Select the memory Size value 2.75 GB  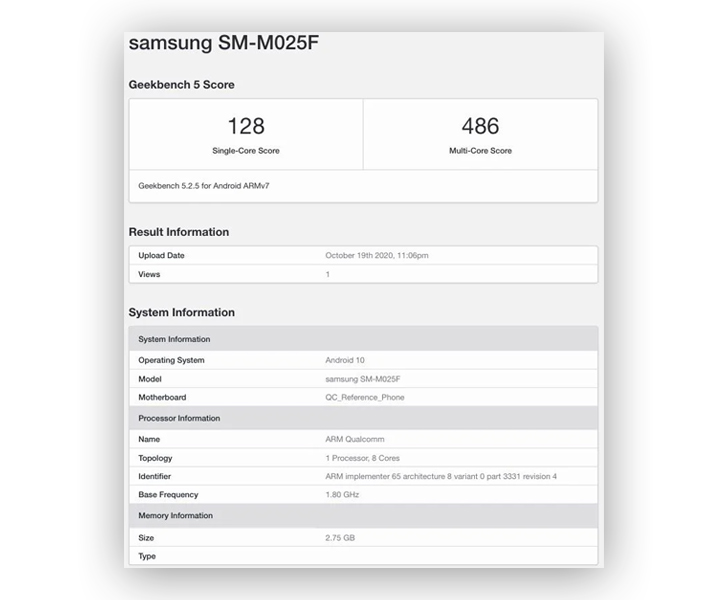[x=340, y=538]
